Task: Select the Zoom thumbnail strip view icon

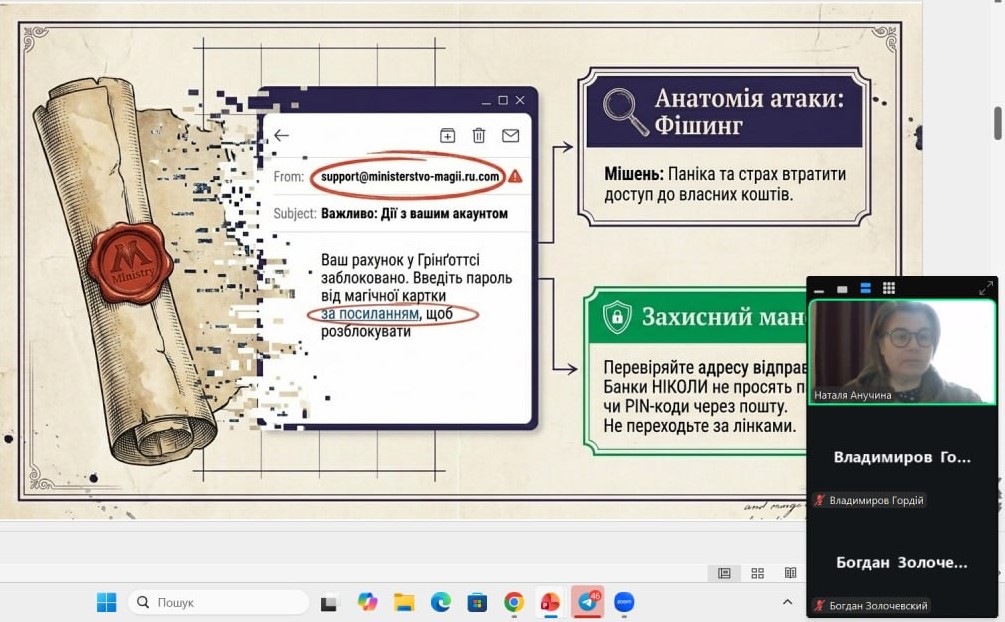Action: 865,289
